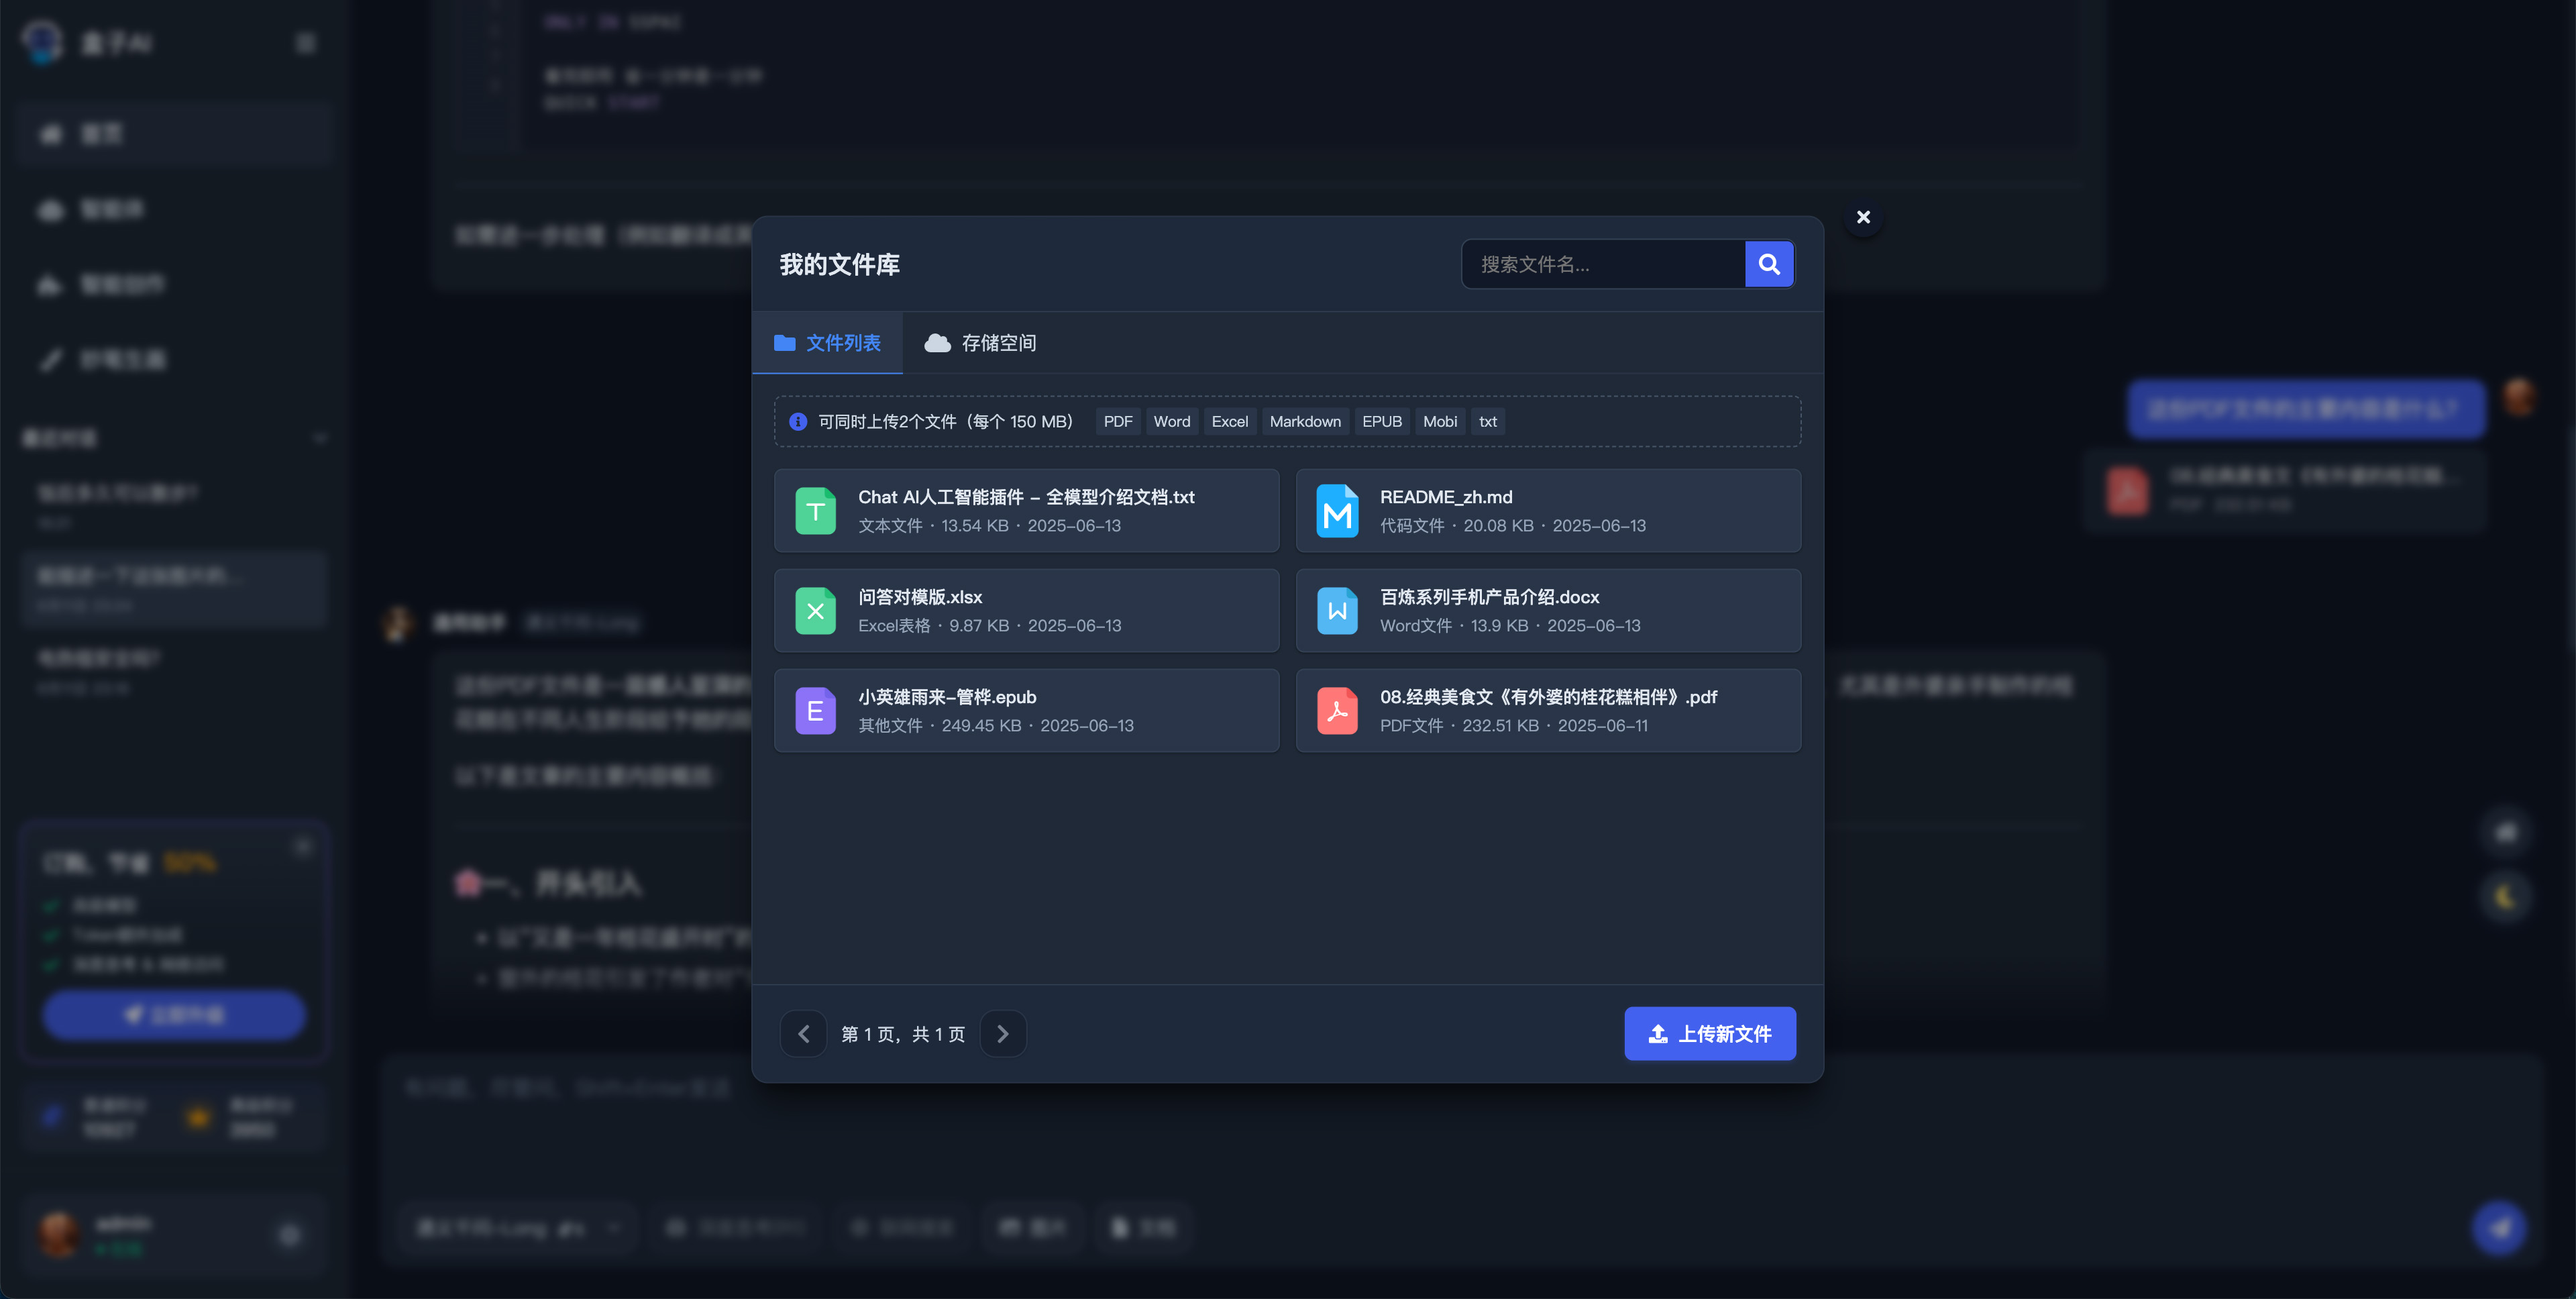Viewport: 2576px width, 1299px height.
Task: Click the Excel format tag
Action: point(1229,422)
